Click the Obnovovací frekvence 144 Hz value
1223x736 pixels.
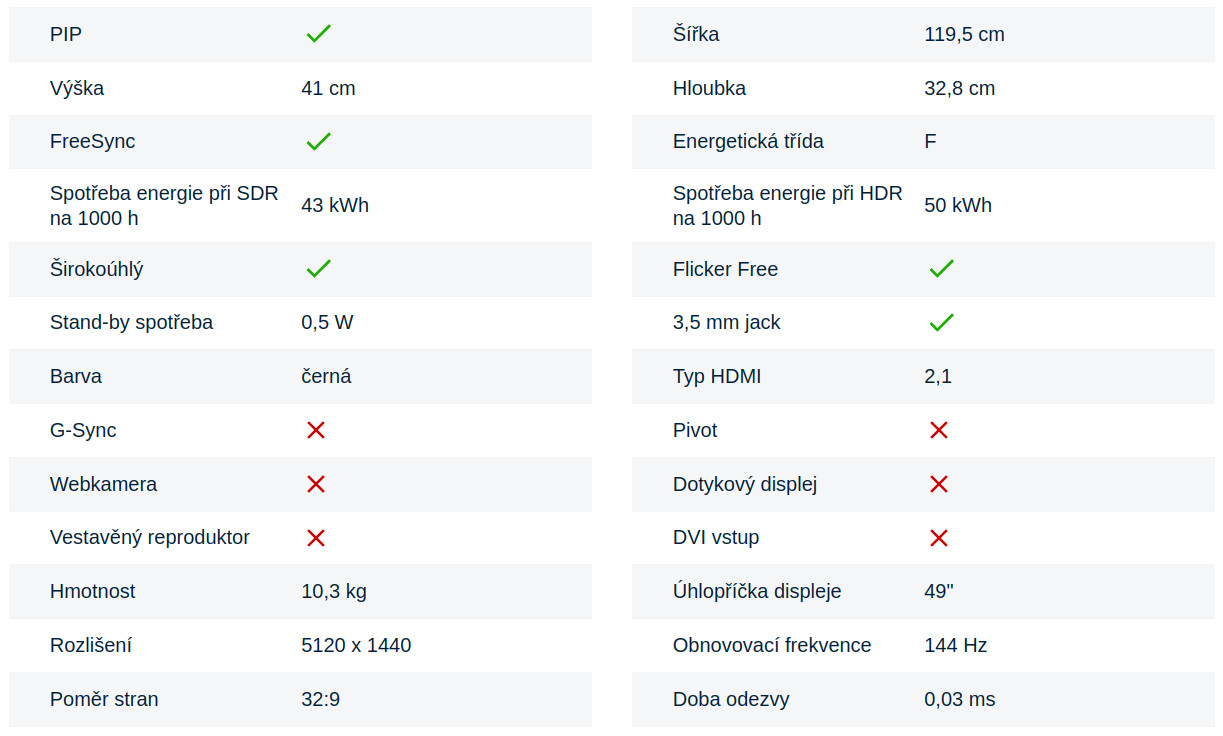[x=955, y=645]
